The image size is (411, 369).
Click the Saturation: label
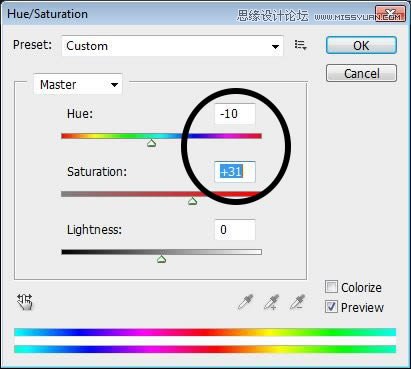[97, 172]
